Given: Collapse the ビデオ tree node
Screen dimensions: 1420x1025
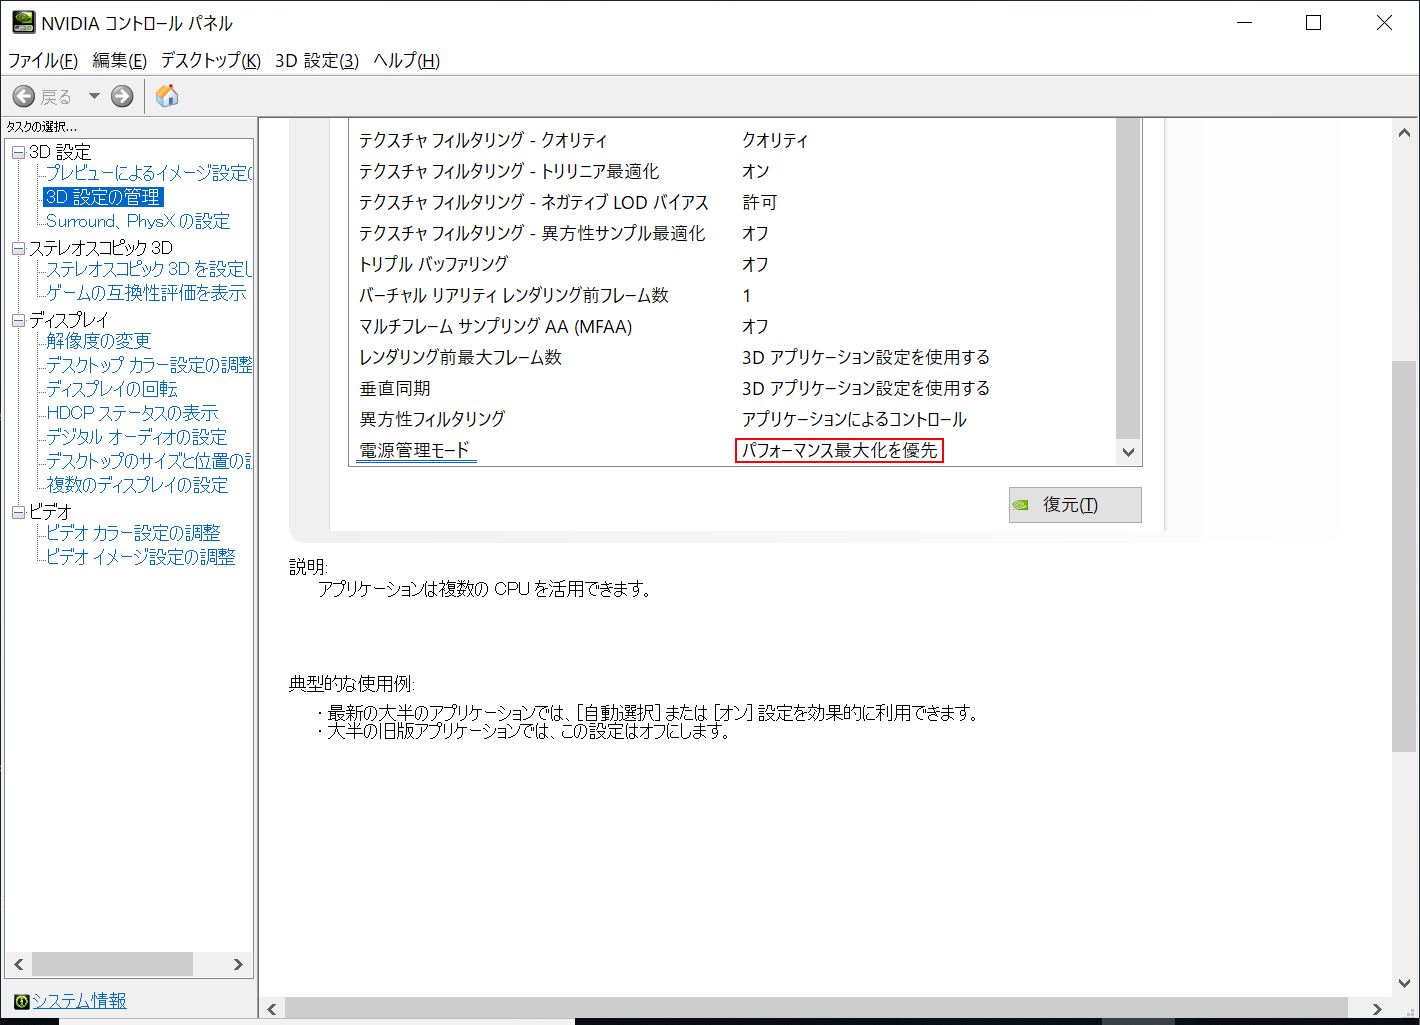Looking at the screenshot, I should tap(18, 512).
